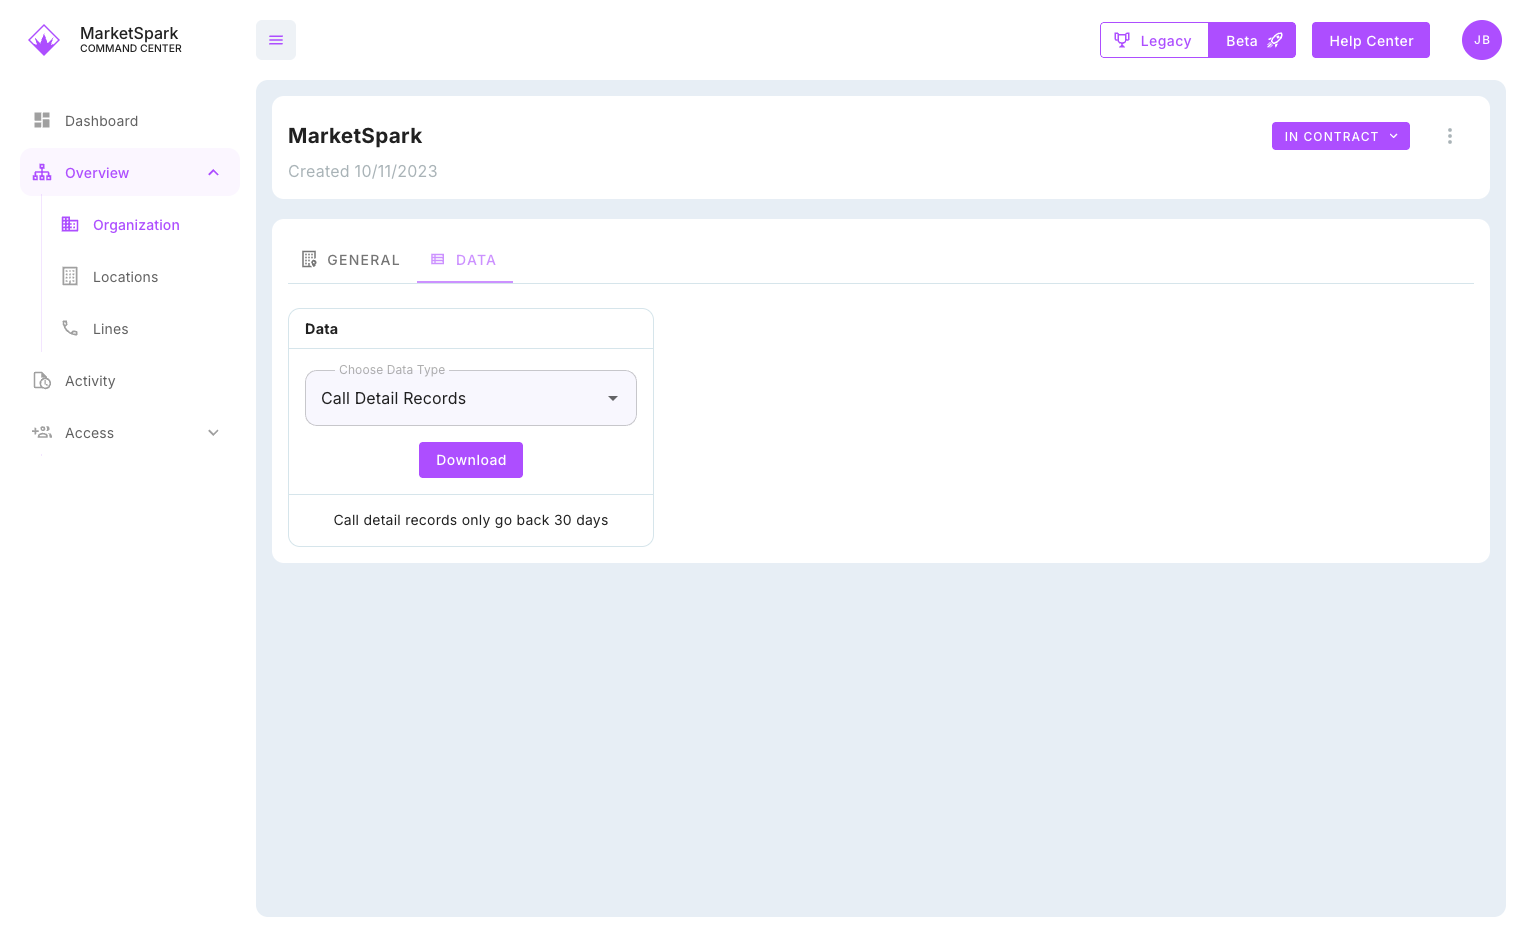Collapse the Overview section chevron
1526x937 pixels.
[x=213, y=173]
